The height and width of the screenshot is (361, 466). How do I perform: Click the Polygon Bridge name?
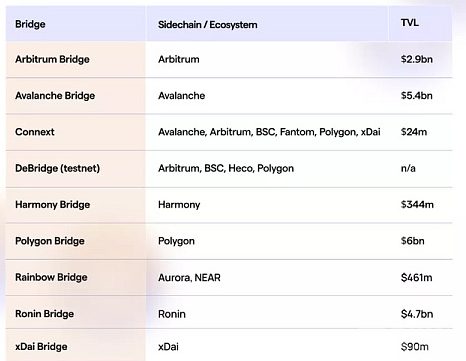(x=50, y=241)
